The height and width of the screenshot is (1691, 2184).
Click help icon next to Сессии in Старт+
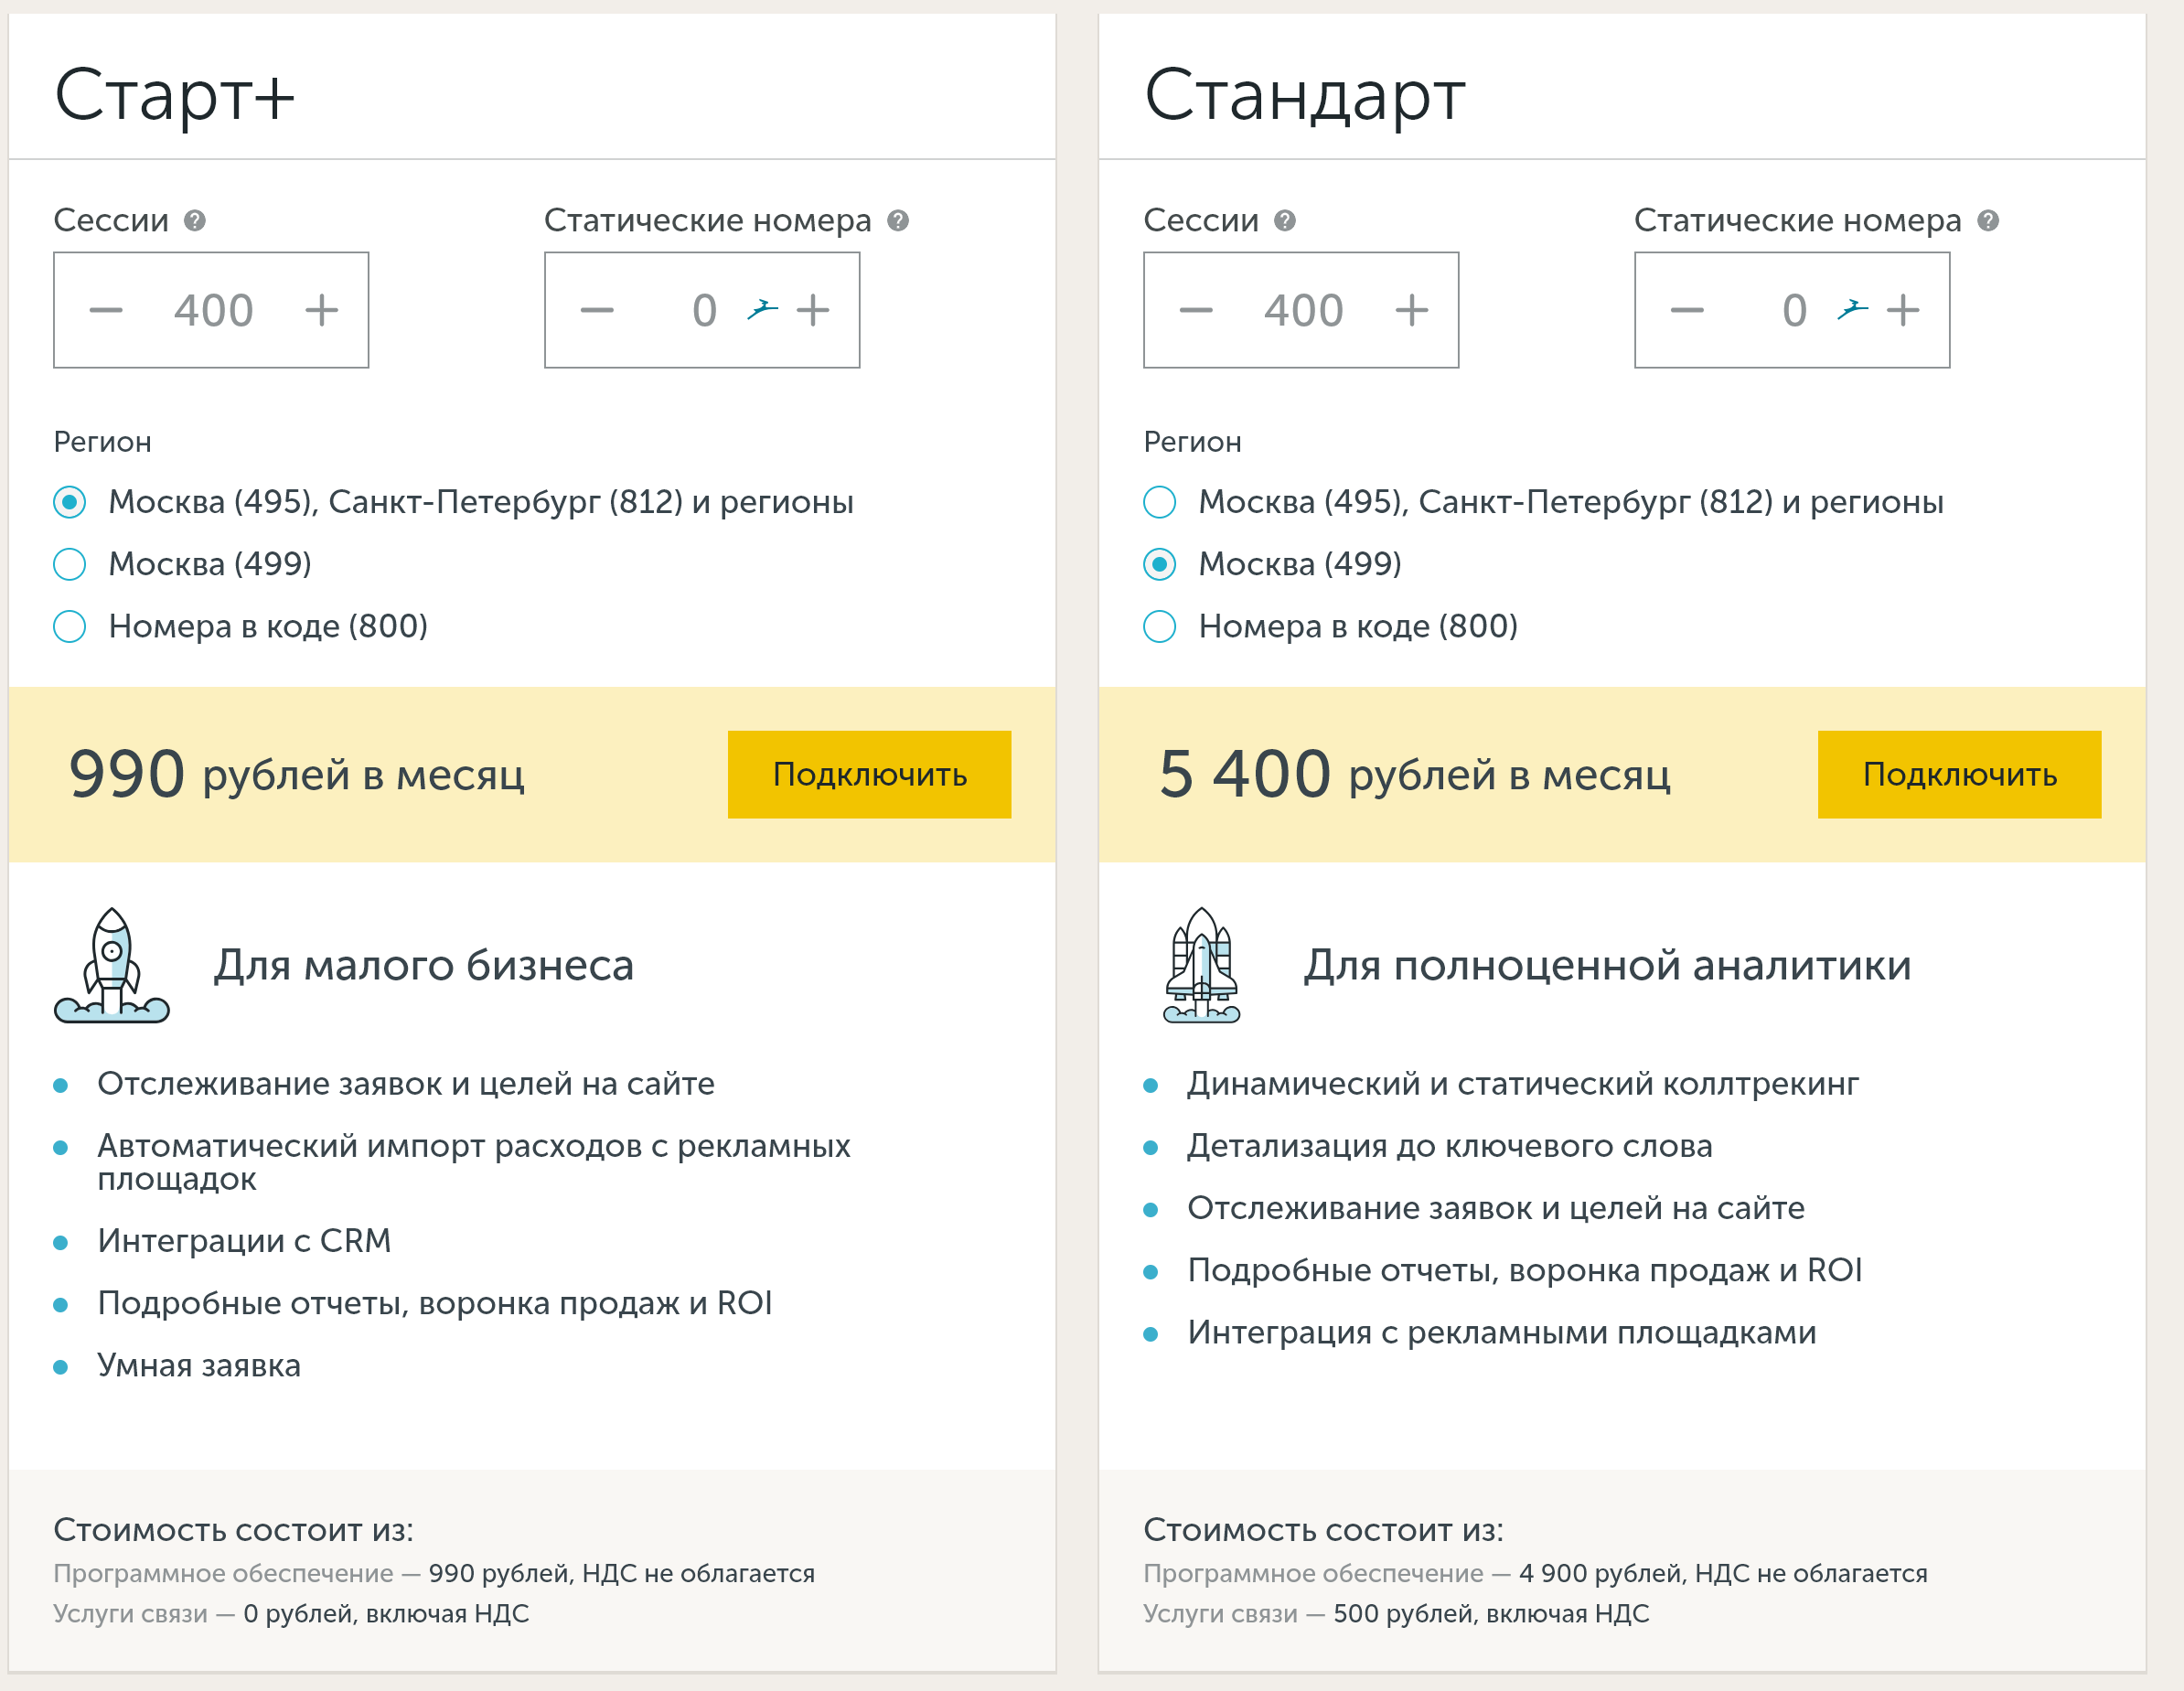195,220
